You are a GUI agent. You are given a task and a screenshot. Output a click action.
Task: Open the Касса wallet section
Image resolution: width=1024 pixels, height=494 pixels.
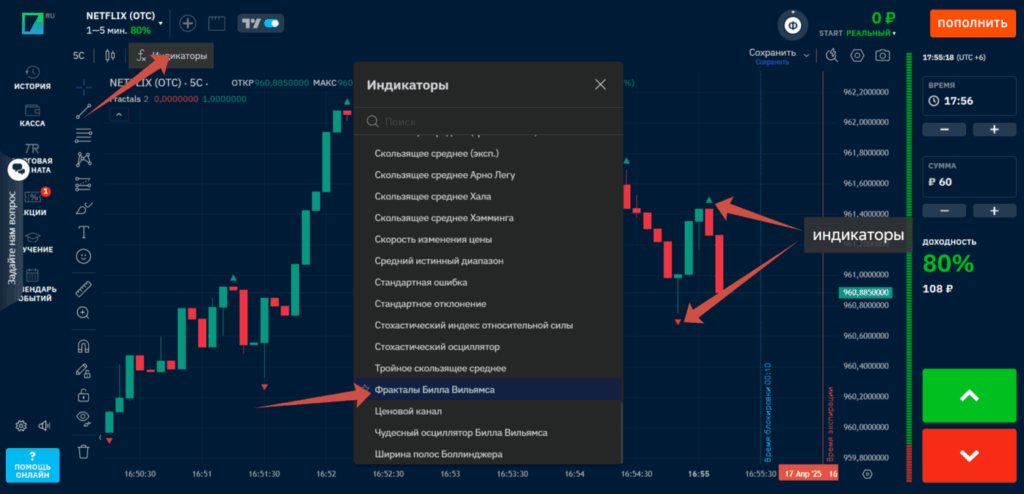click(32, 115)
